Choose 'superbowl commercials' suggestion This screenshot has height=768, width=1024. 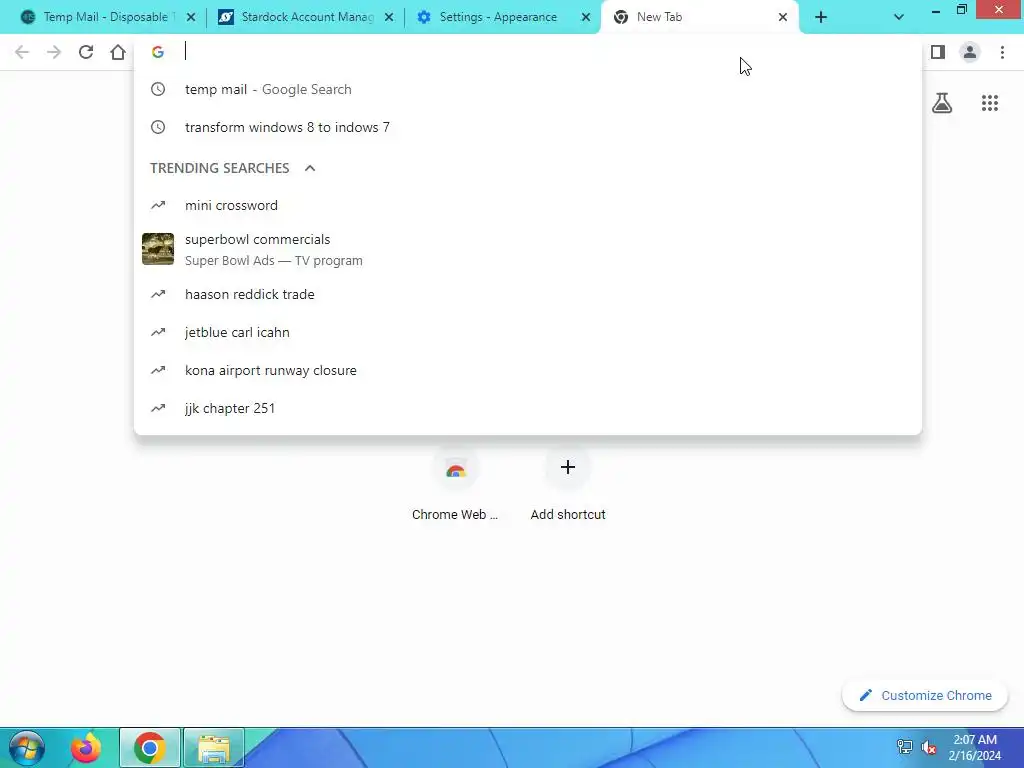528,249
